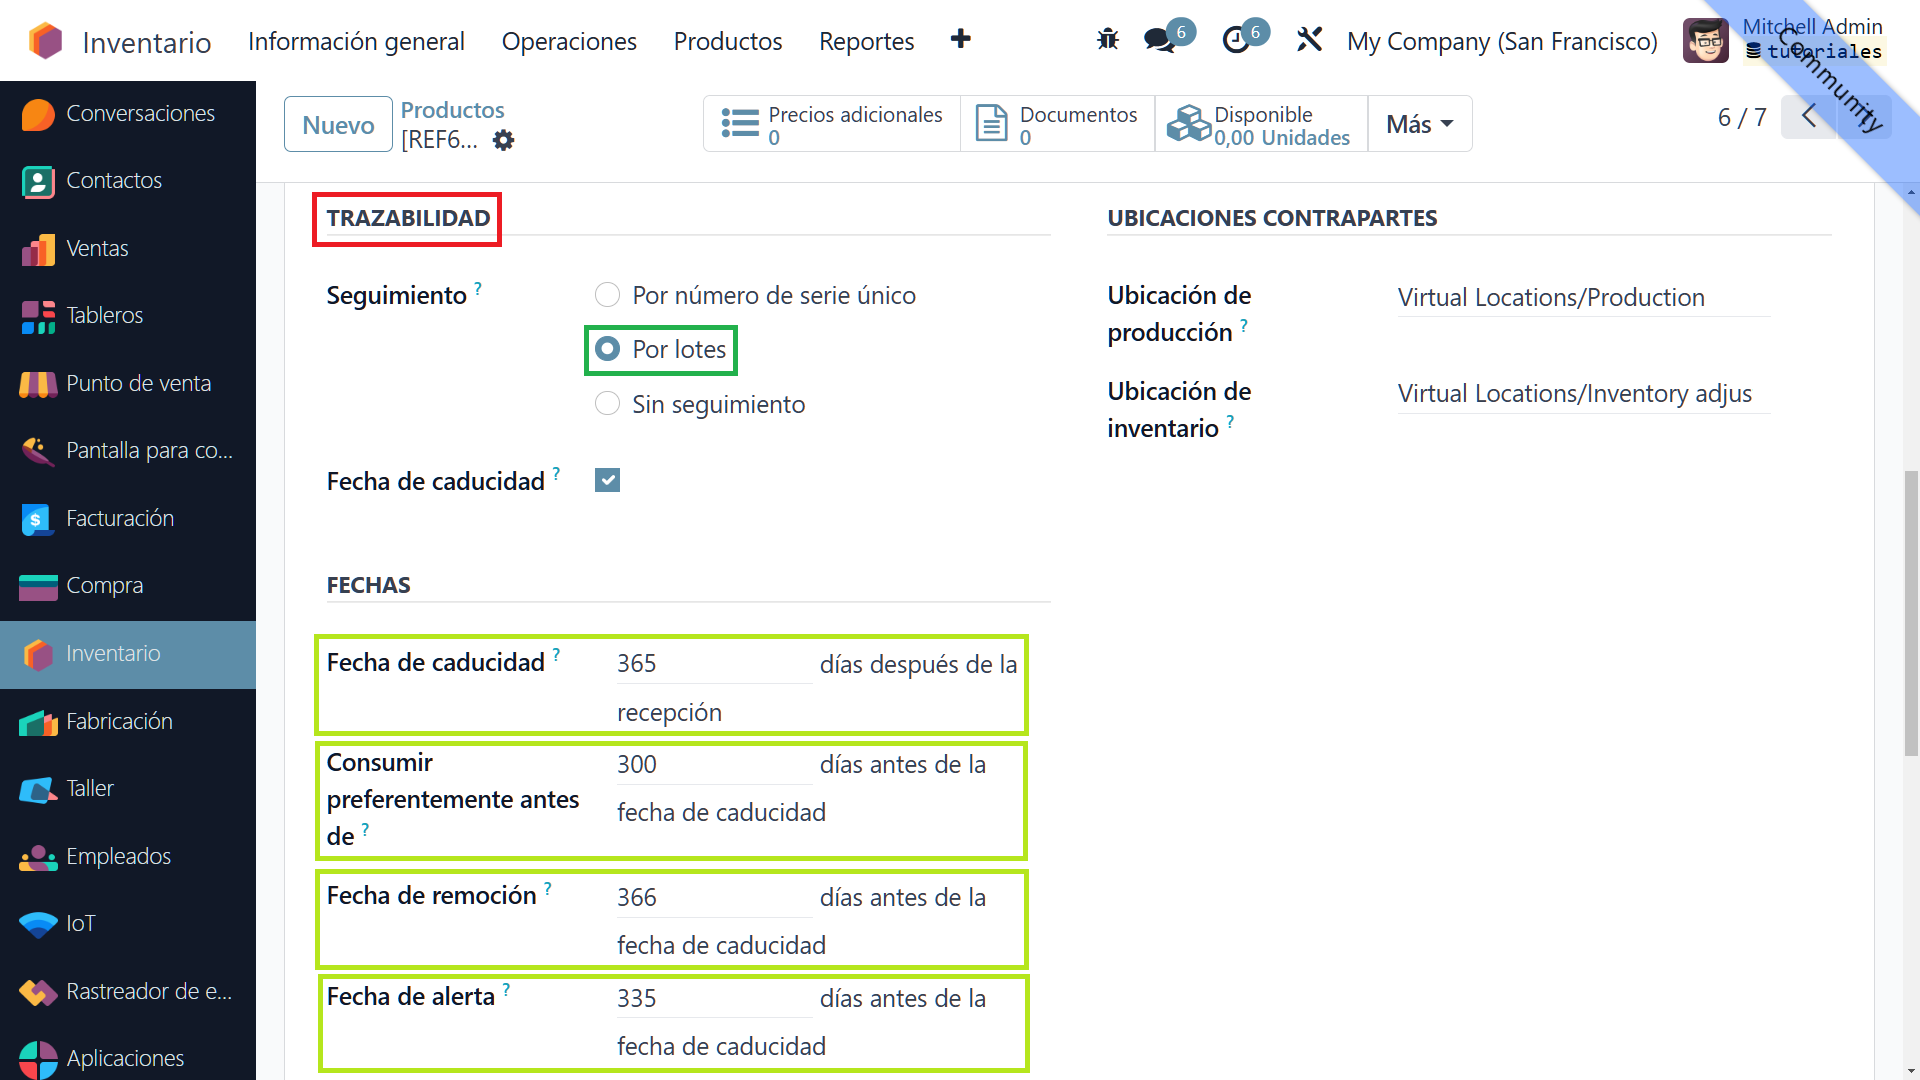Open Ubicación de inventario location dropdown
Screen dimensions: 1920x1080
[x=1583, y=394]
